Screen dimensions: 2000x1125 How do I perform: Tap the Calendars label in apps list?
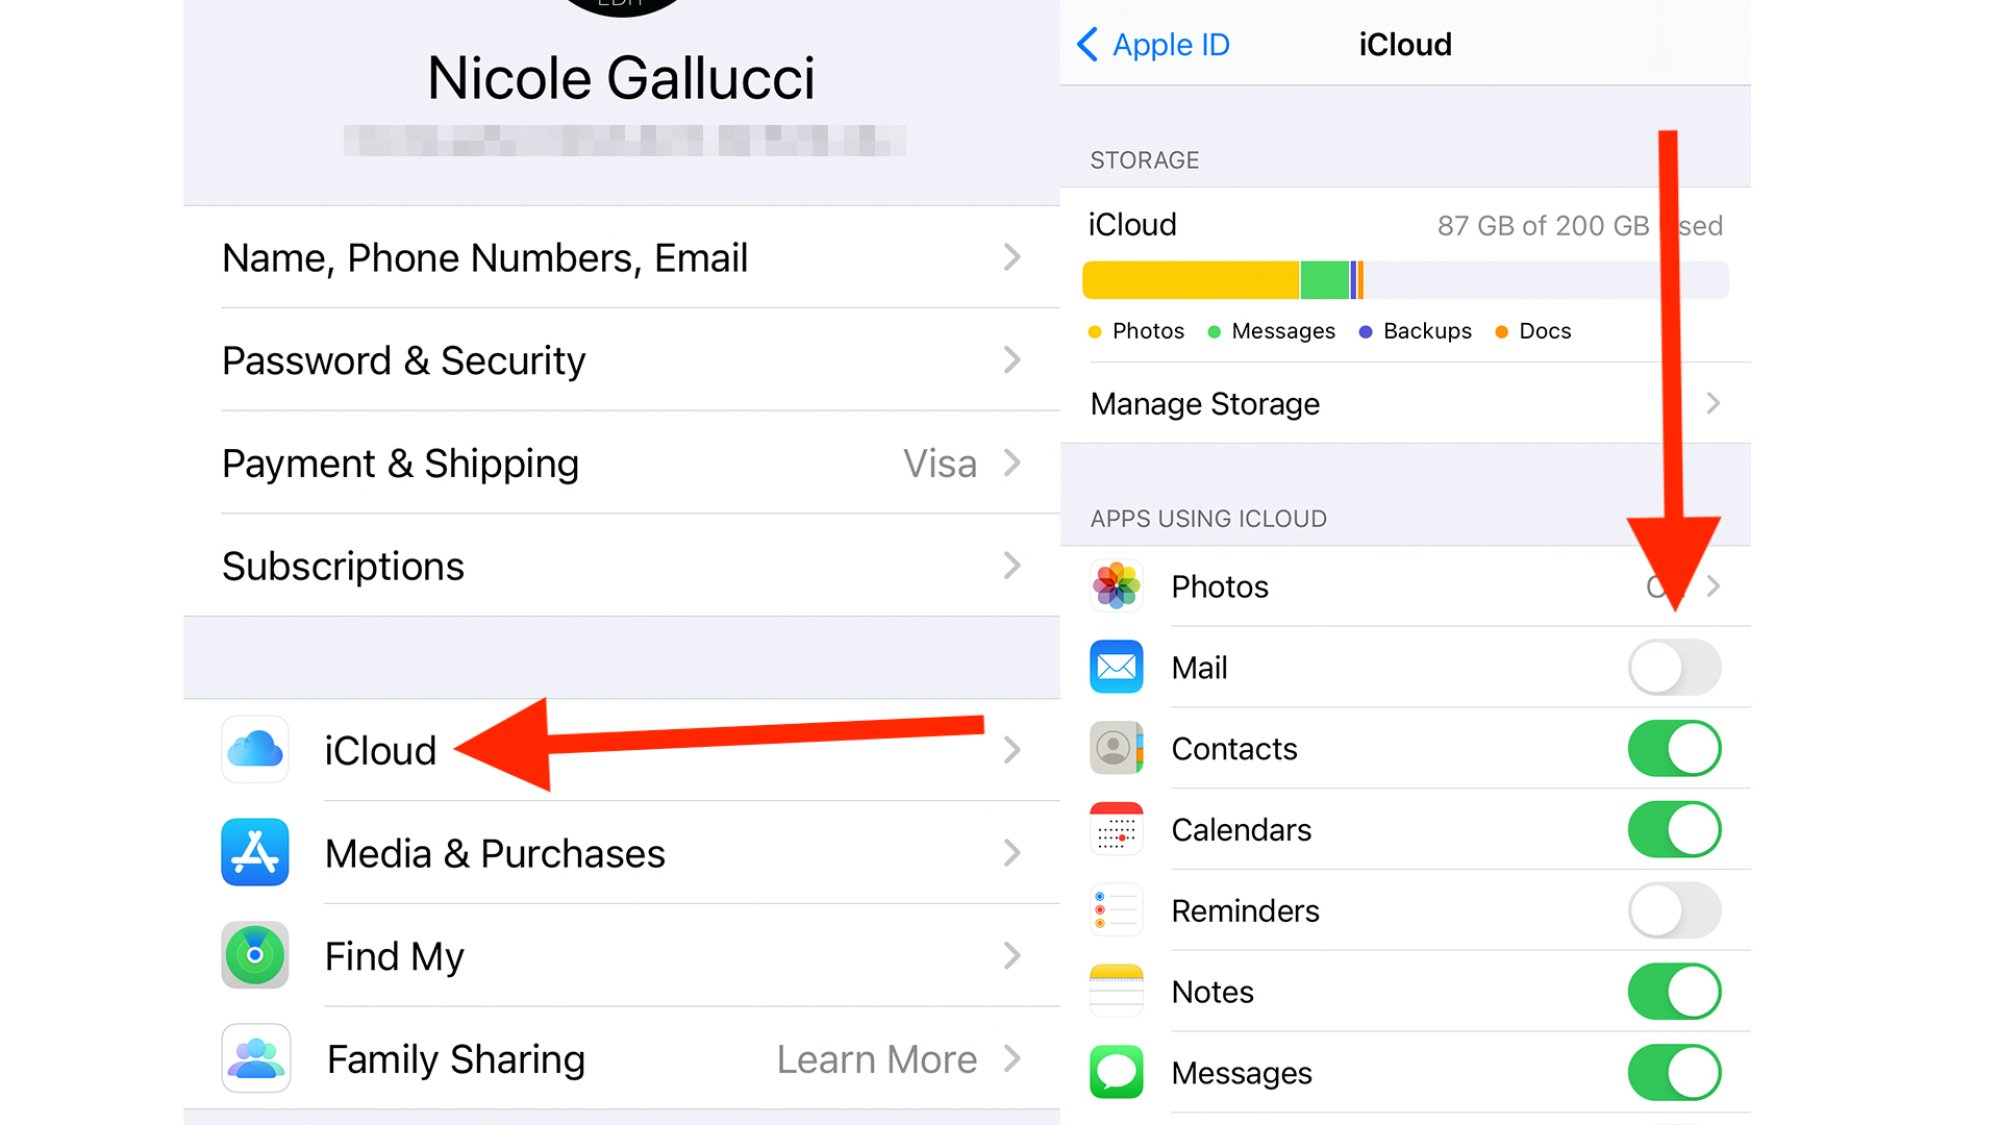pos(1241,830)
